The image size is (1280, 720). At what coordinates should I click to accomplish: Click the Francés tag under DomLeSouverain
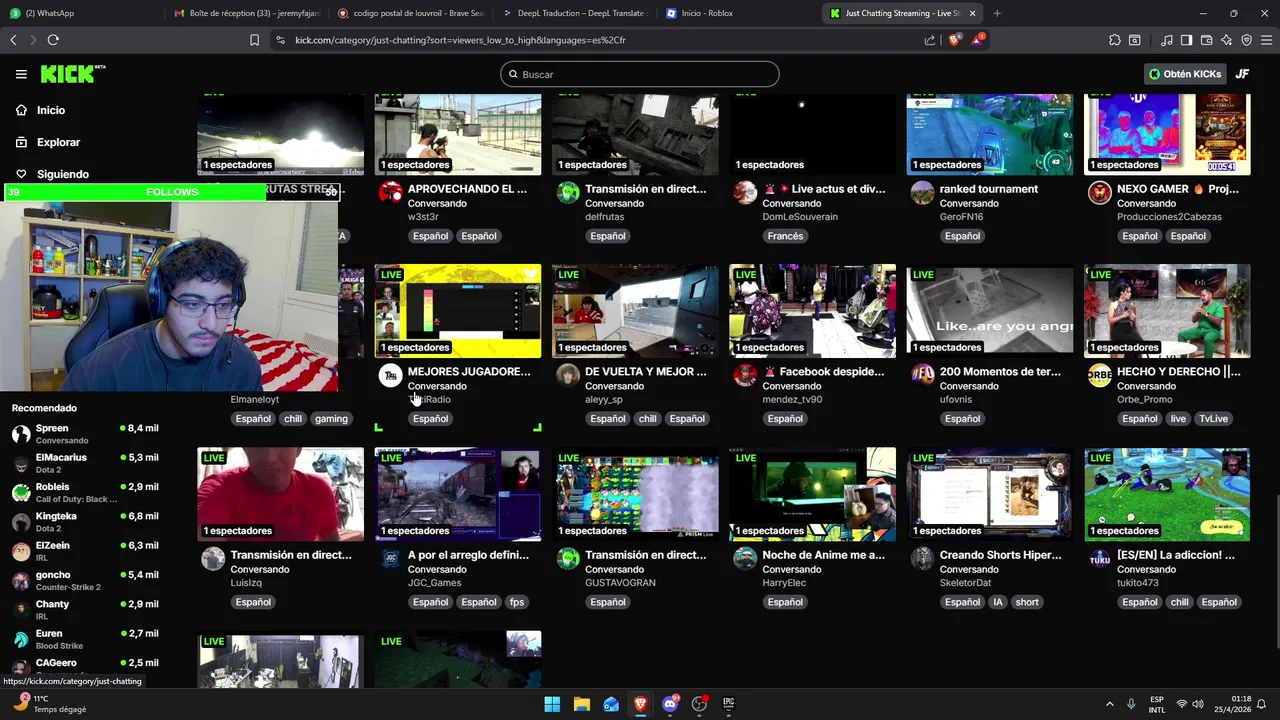pos(785,236)
